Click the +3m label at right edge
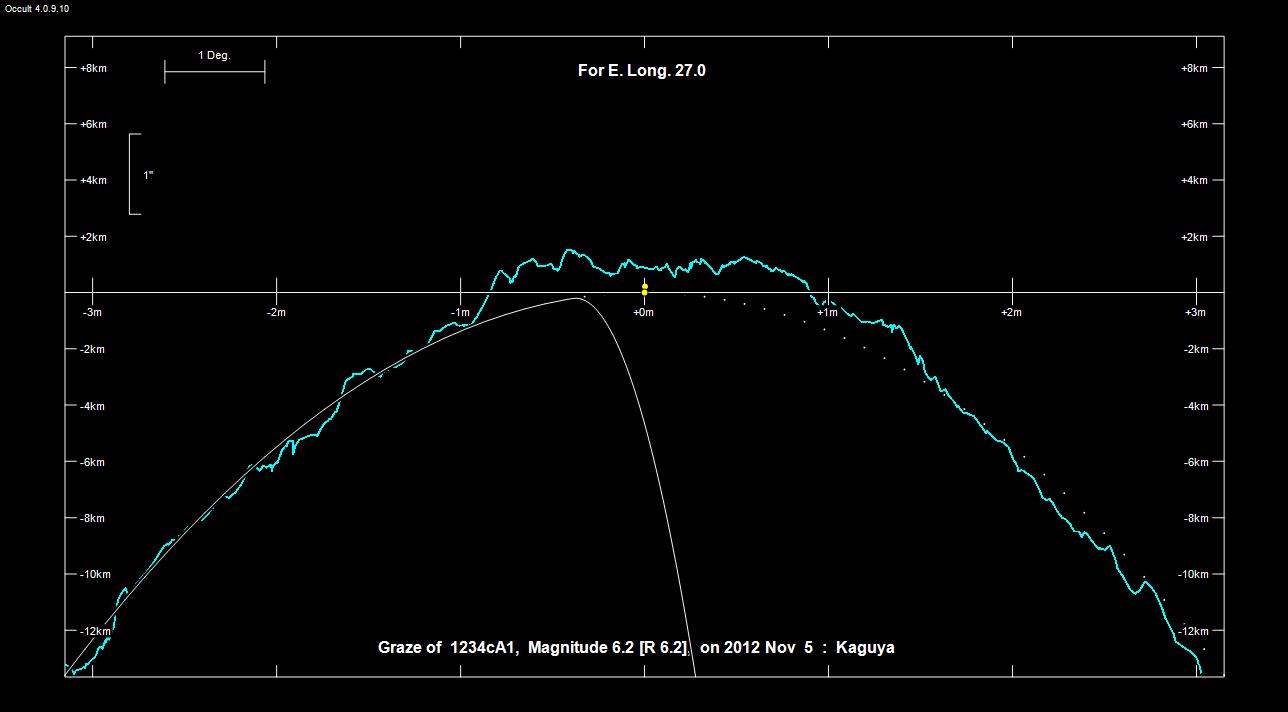This screenshot has height=712, width=1288. coord(1195,312)
